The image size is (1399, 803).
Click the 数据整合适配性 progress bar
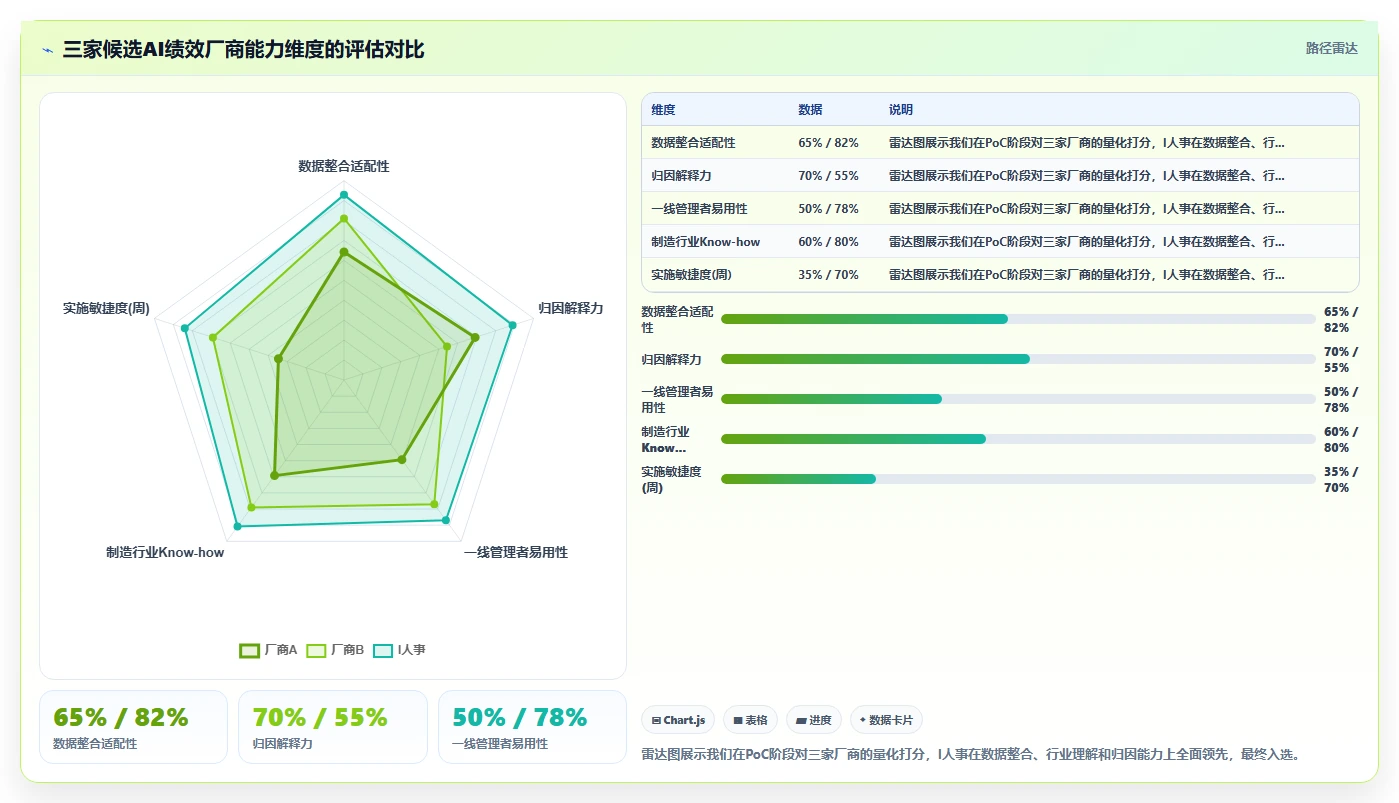click(1018, 319)
